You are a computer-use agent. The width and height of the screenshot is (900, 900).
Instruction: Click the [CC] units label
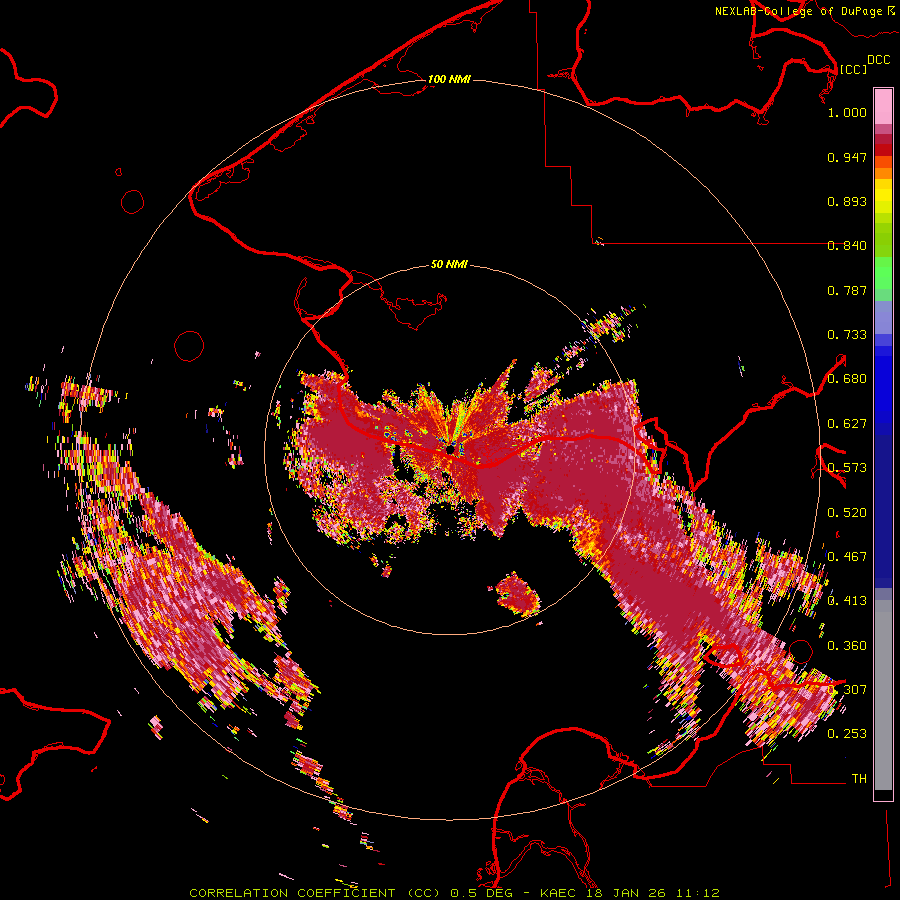click(x=853, y=69)
